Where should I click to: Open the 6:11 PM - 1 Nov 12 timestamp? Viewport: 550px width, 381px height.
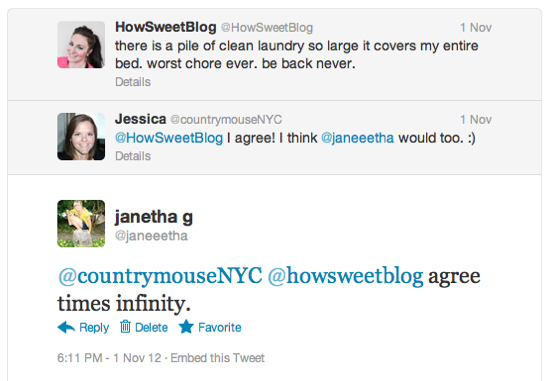109,358
